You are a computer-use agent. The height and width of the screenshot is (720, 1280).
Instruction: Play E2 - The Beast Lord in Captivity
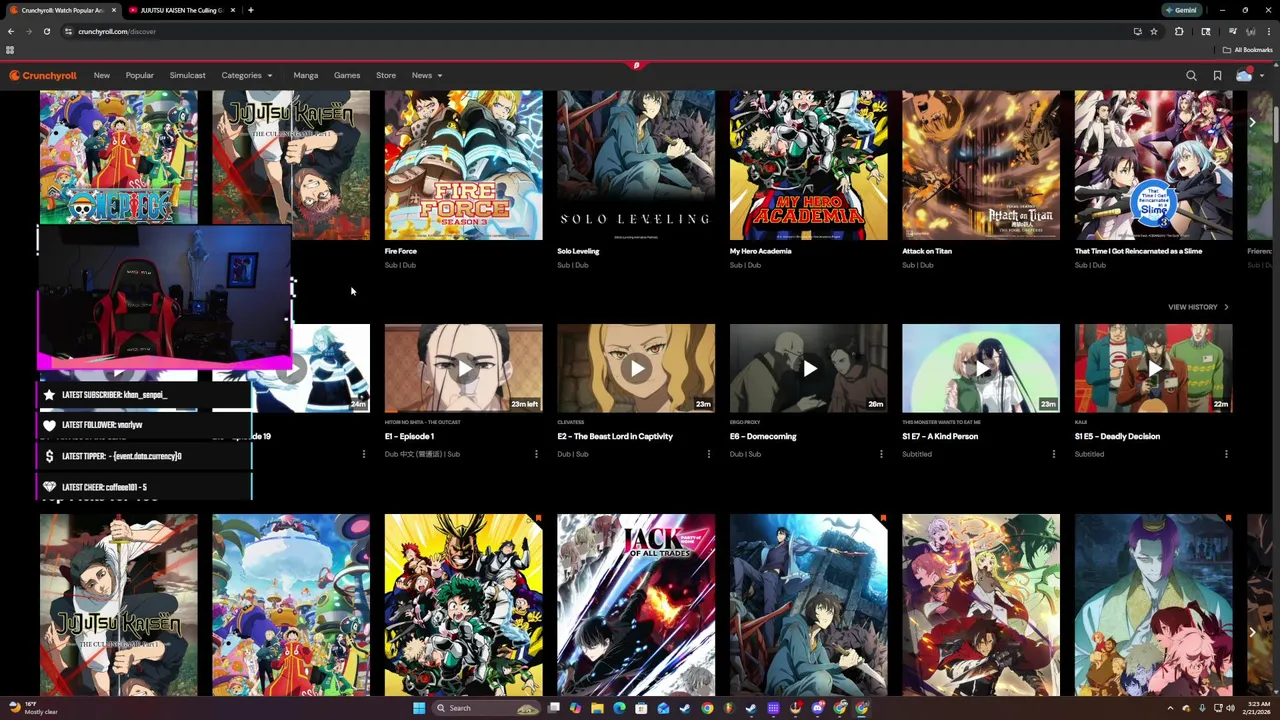(x=636, y=368)
